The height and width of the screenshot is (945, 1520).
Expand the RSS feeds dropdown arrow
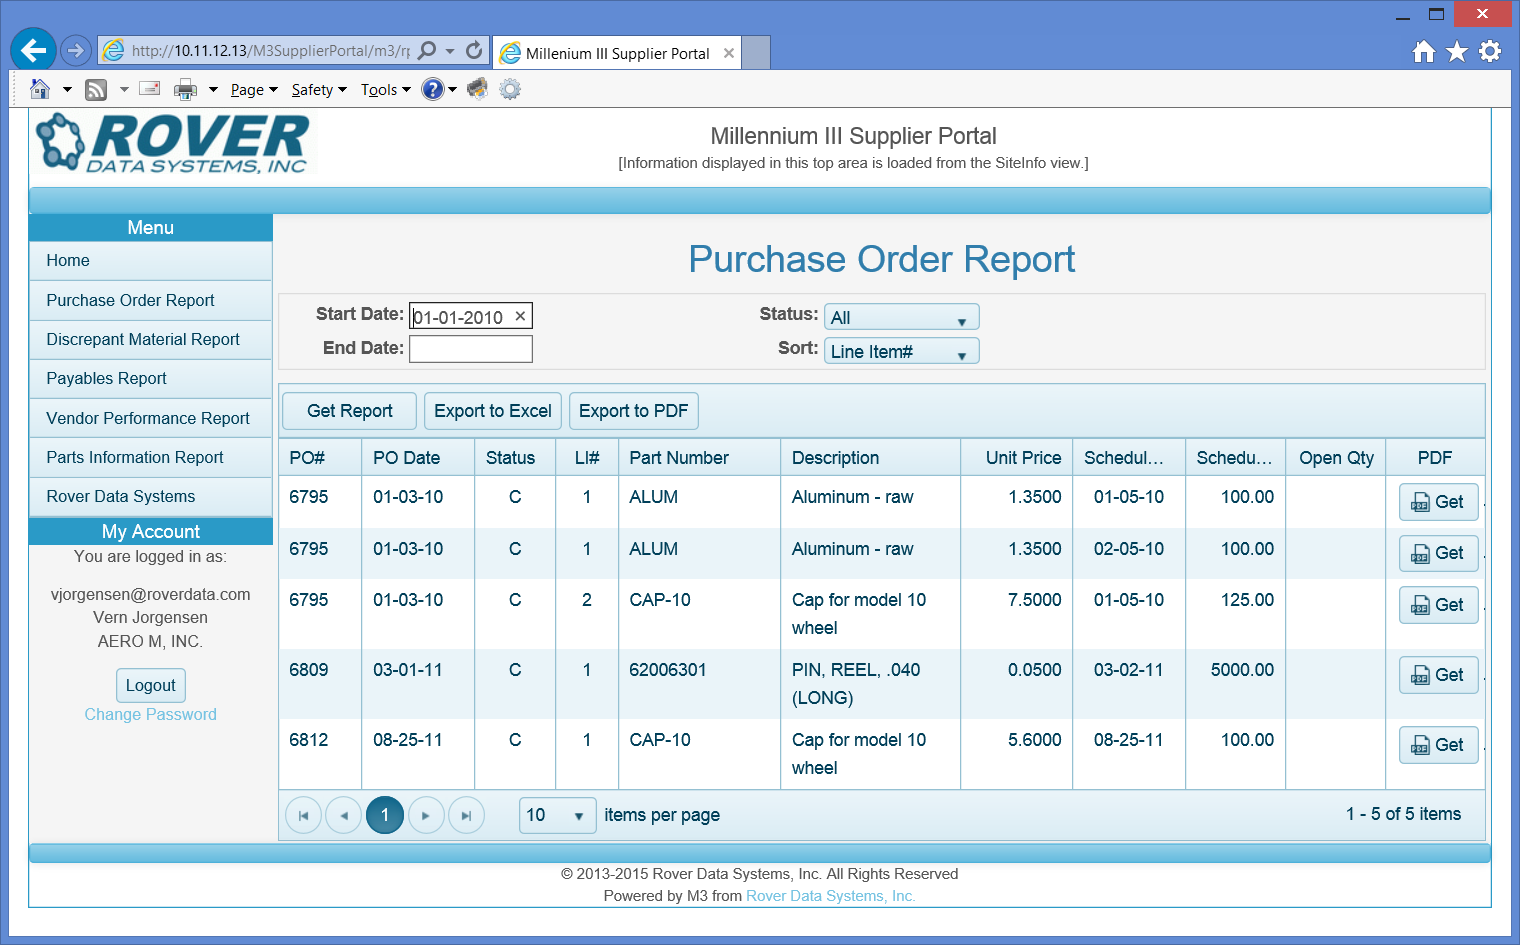pos(124,90)
